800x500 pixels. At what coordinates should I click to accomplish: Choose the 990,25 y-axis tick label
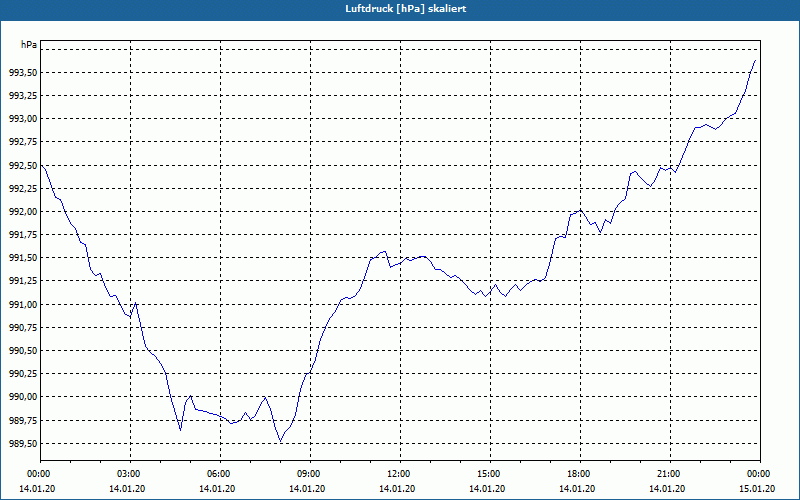(x=23, y=374)
